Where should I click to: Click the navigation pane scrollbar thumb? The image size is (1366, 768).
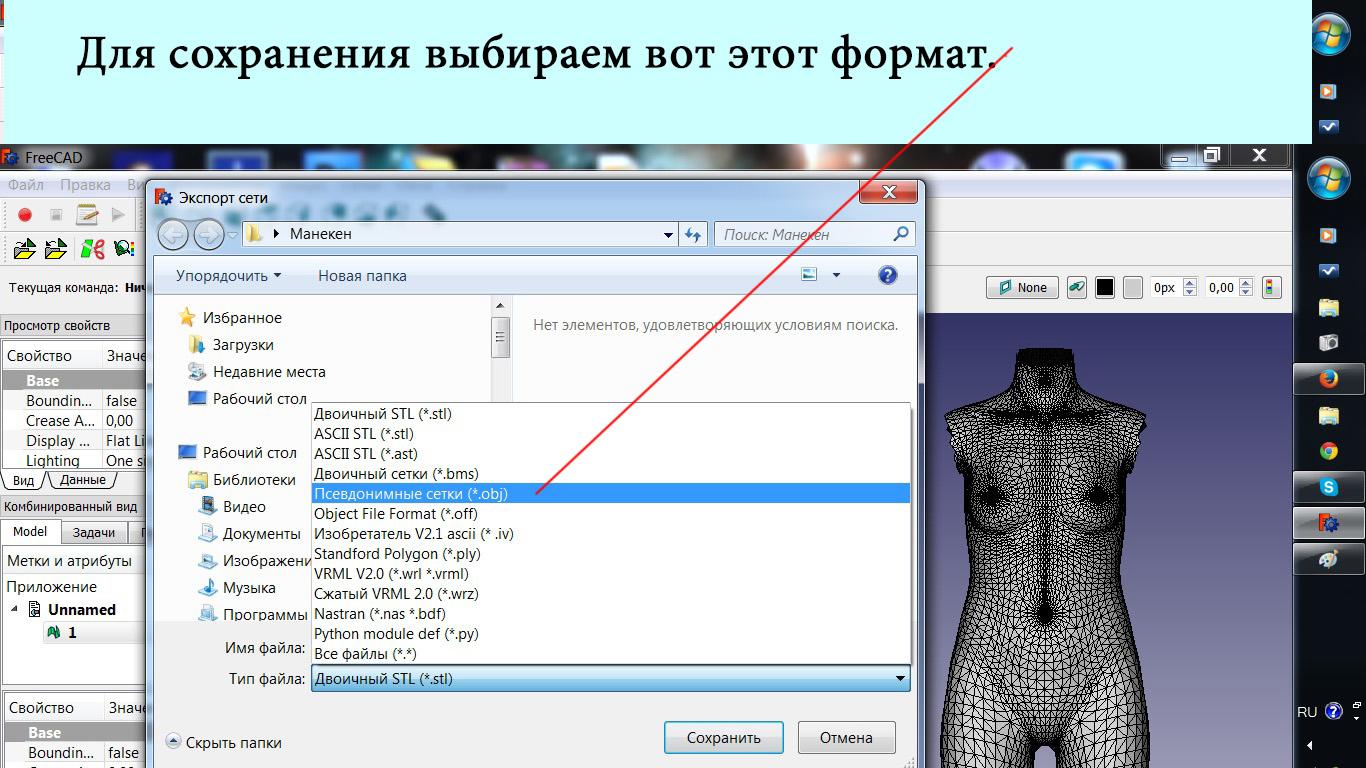point(501,338)
